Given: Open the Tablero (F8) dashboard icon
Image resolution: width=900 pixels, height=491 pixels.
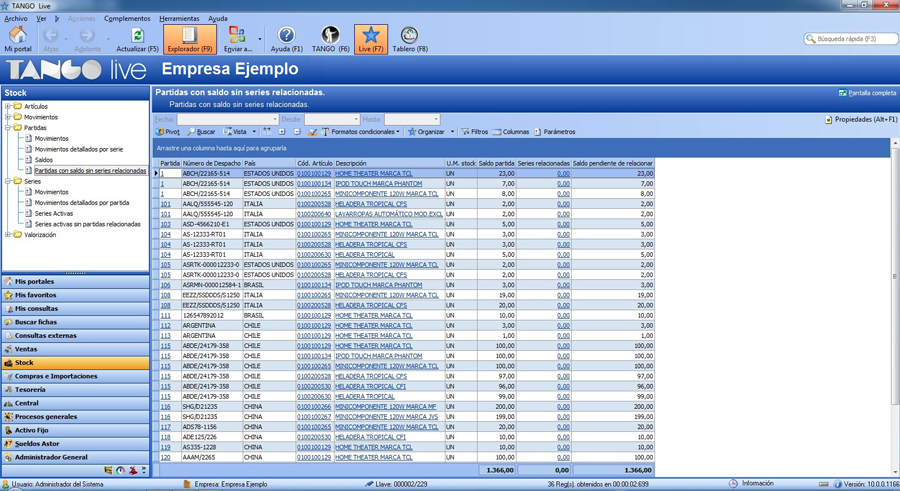Looking at the screenshot, I should coord(409,36).
